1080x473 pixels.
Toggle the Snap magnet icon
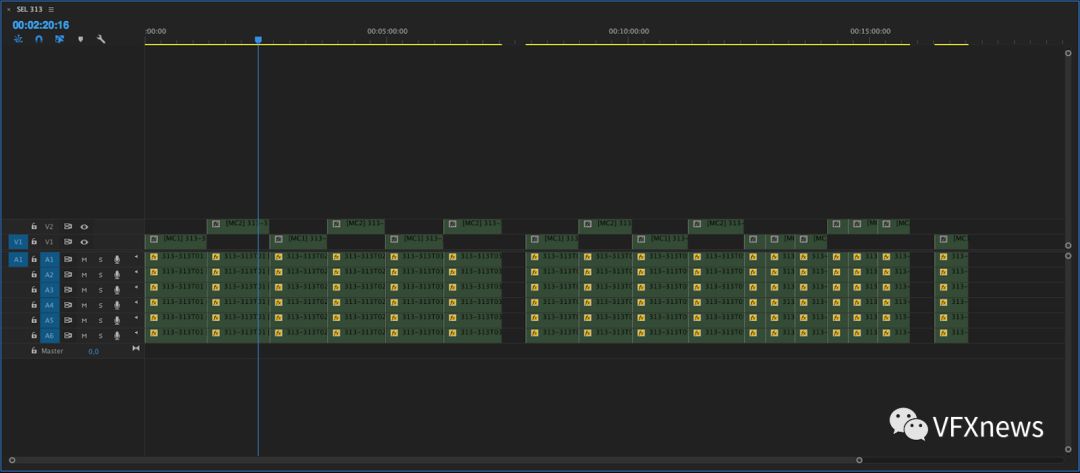point(38,39)
